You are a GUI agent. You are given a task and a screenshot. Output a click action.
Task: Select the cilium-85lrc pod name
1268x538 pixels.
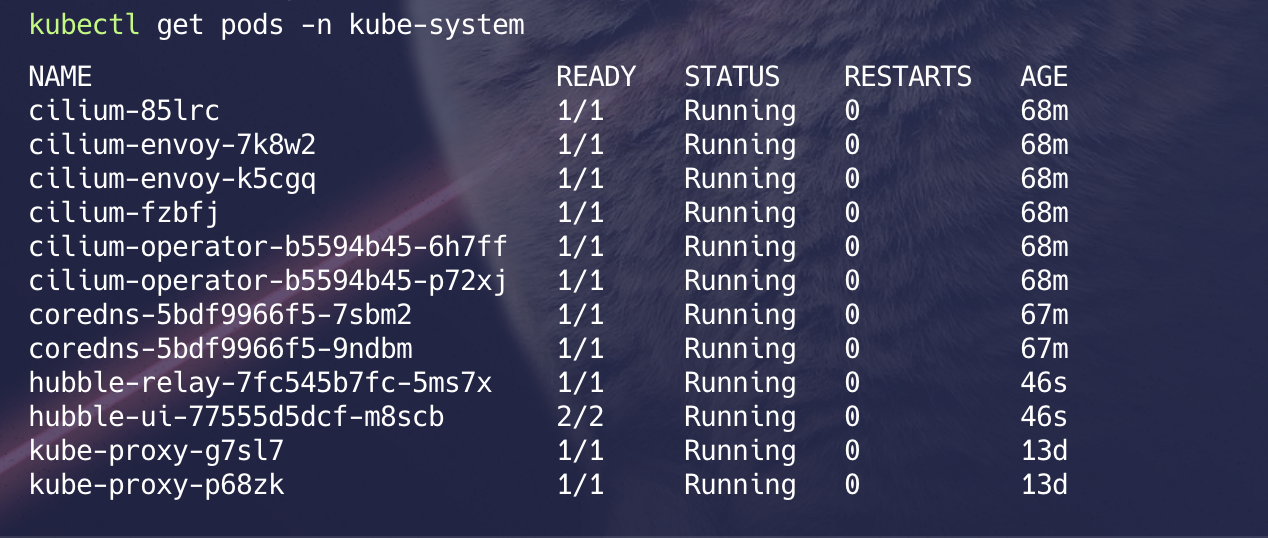(124, 111)
